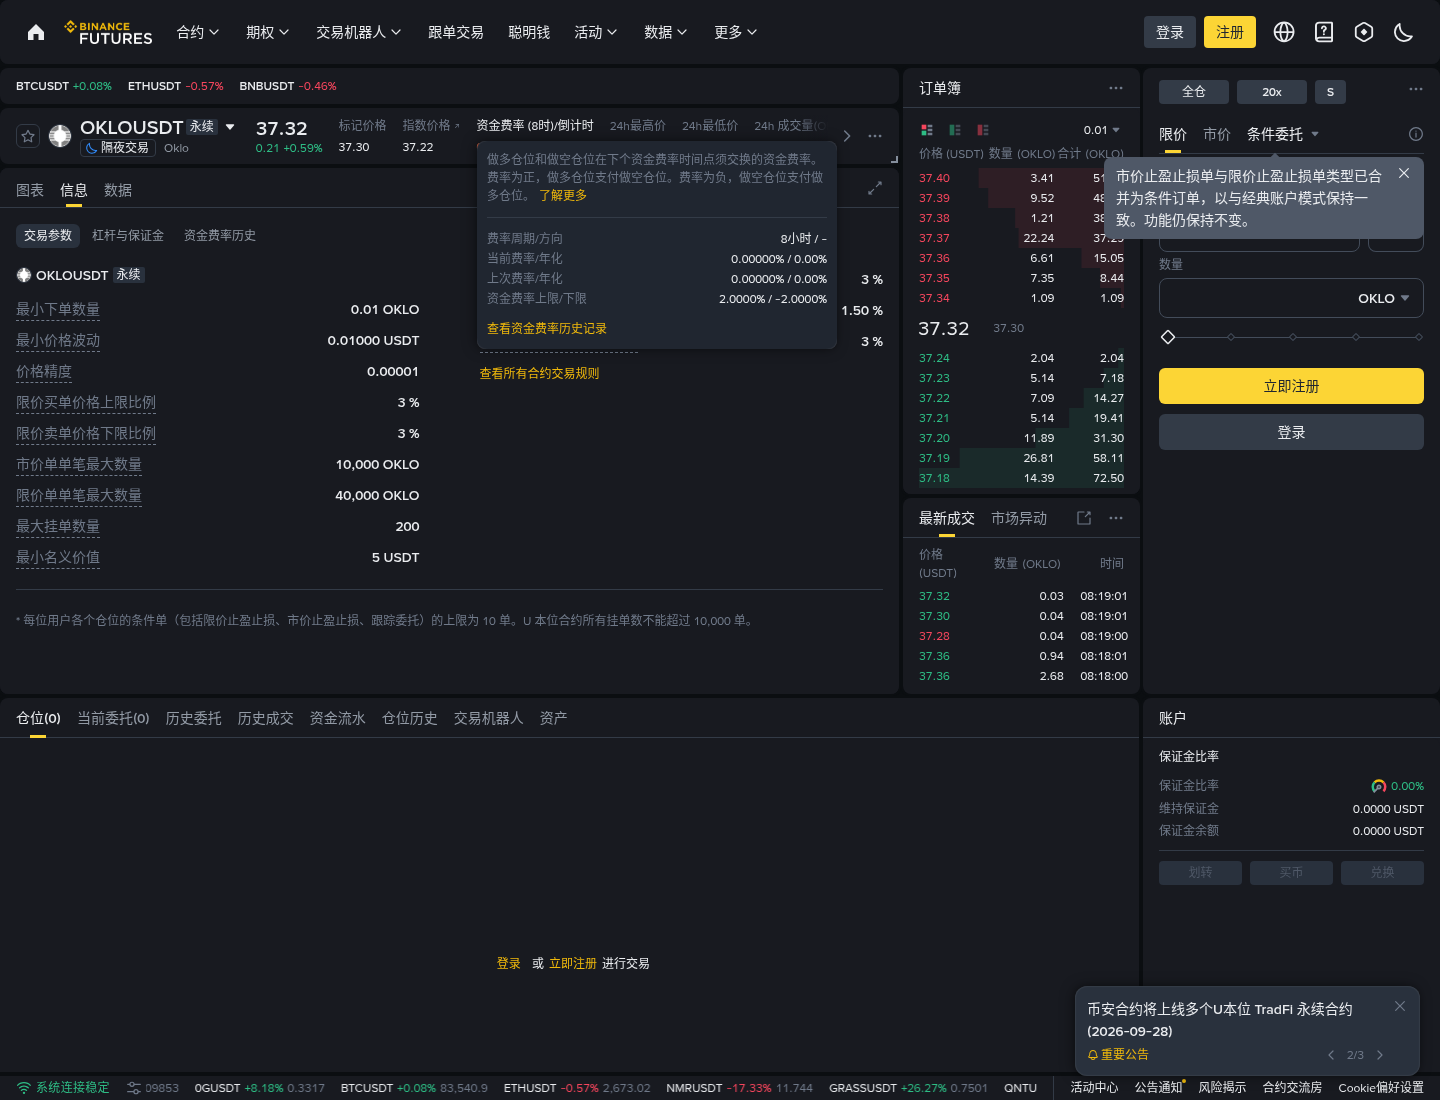Open ticker preferences at status bar

(x=134, y=1088)
